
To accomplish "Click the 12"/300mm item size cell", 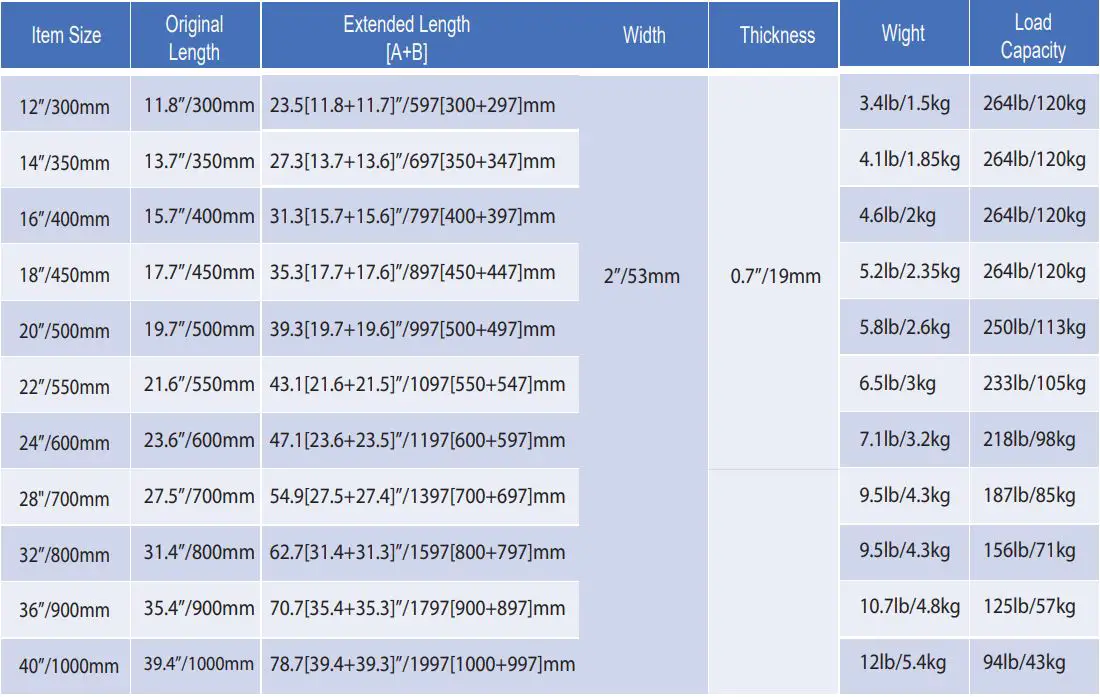I will [65, 106].
